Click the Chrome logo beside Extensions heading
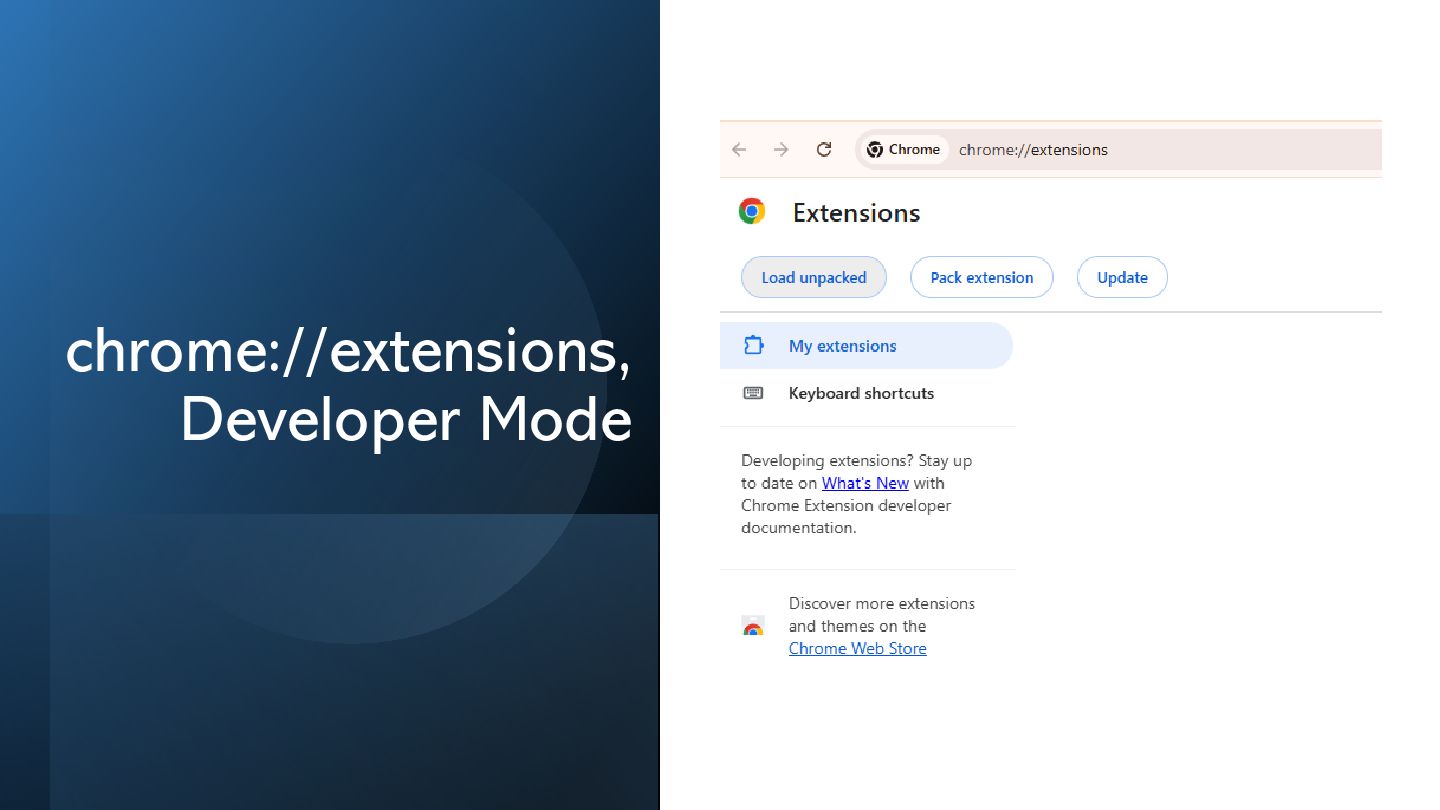This screenshot has width=1440, height=810. [752, 211]
